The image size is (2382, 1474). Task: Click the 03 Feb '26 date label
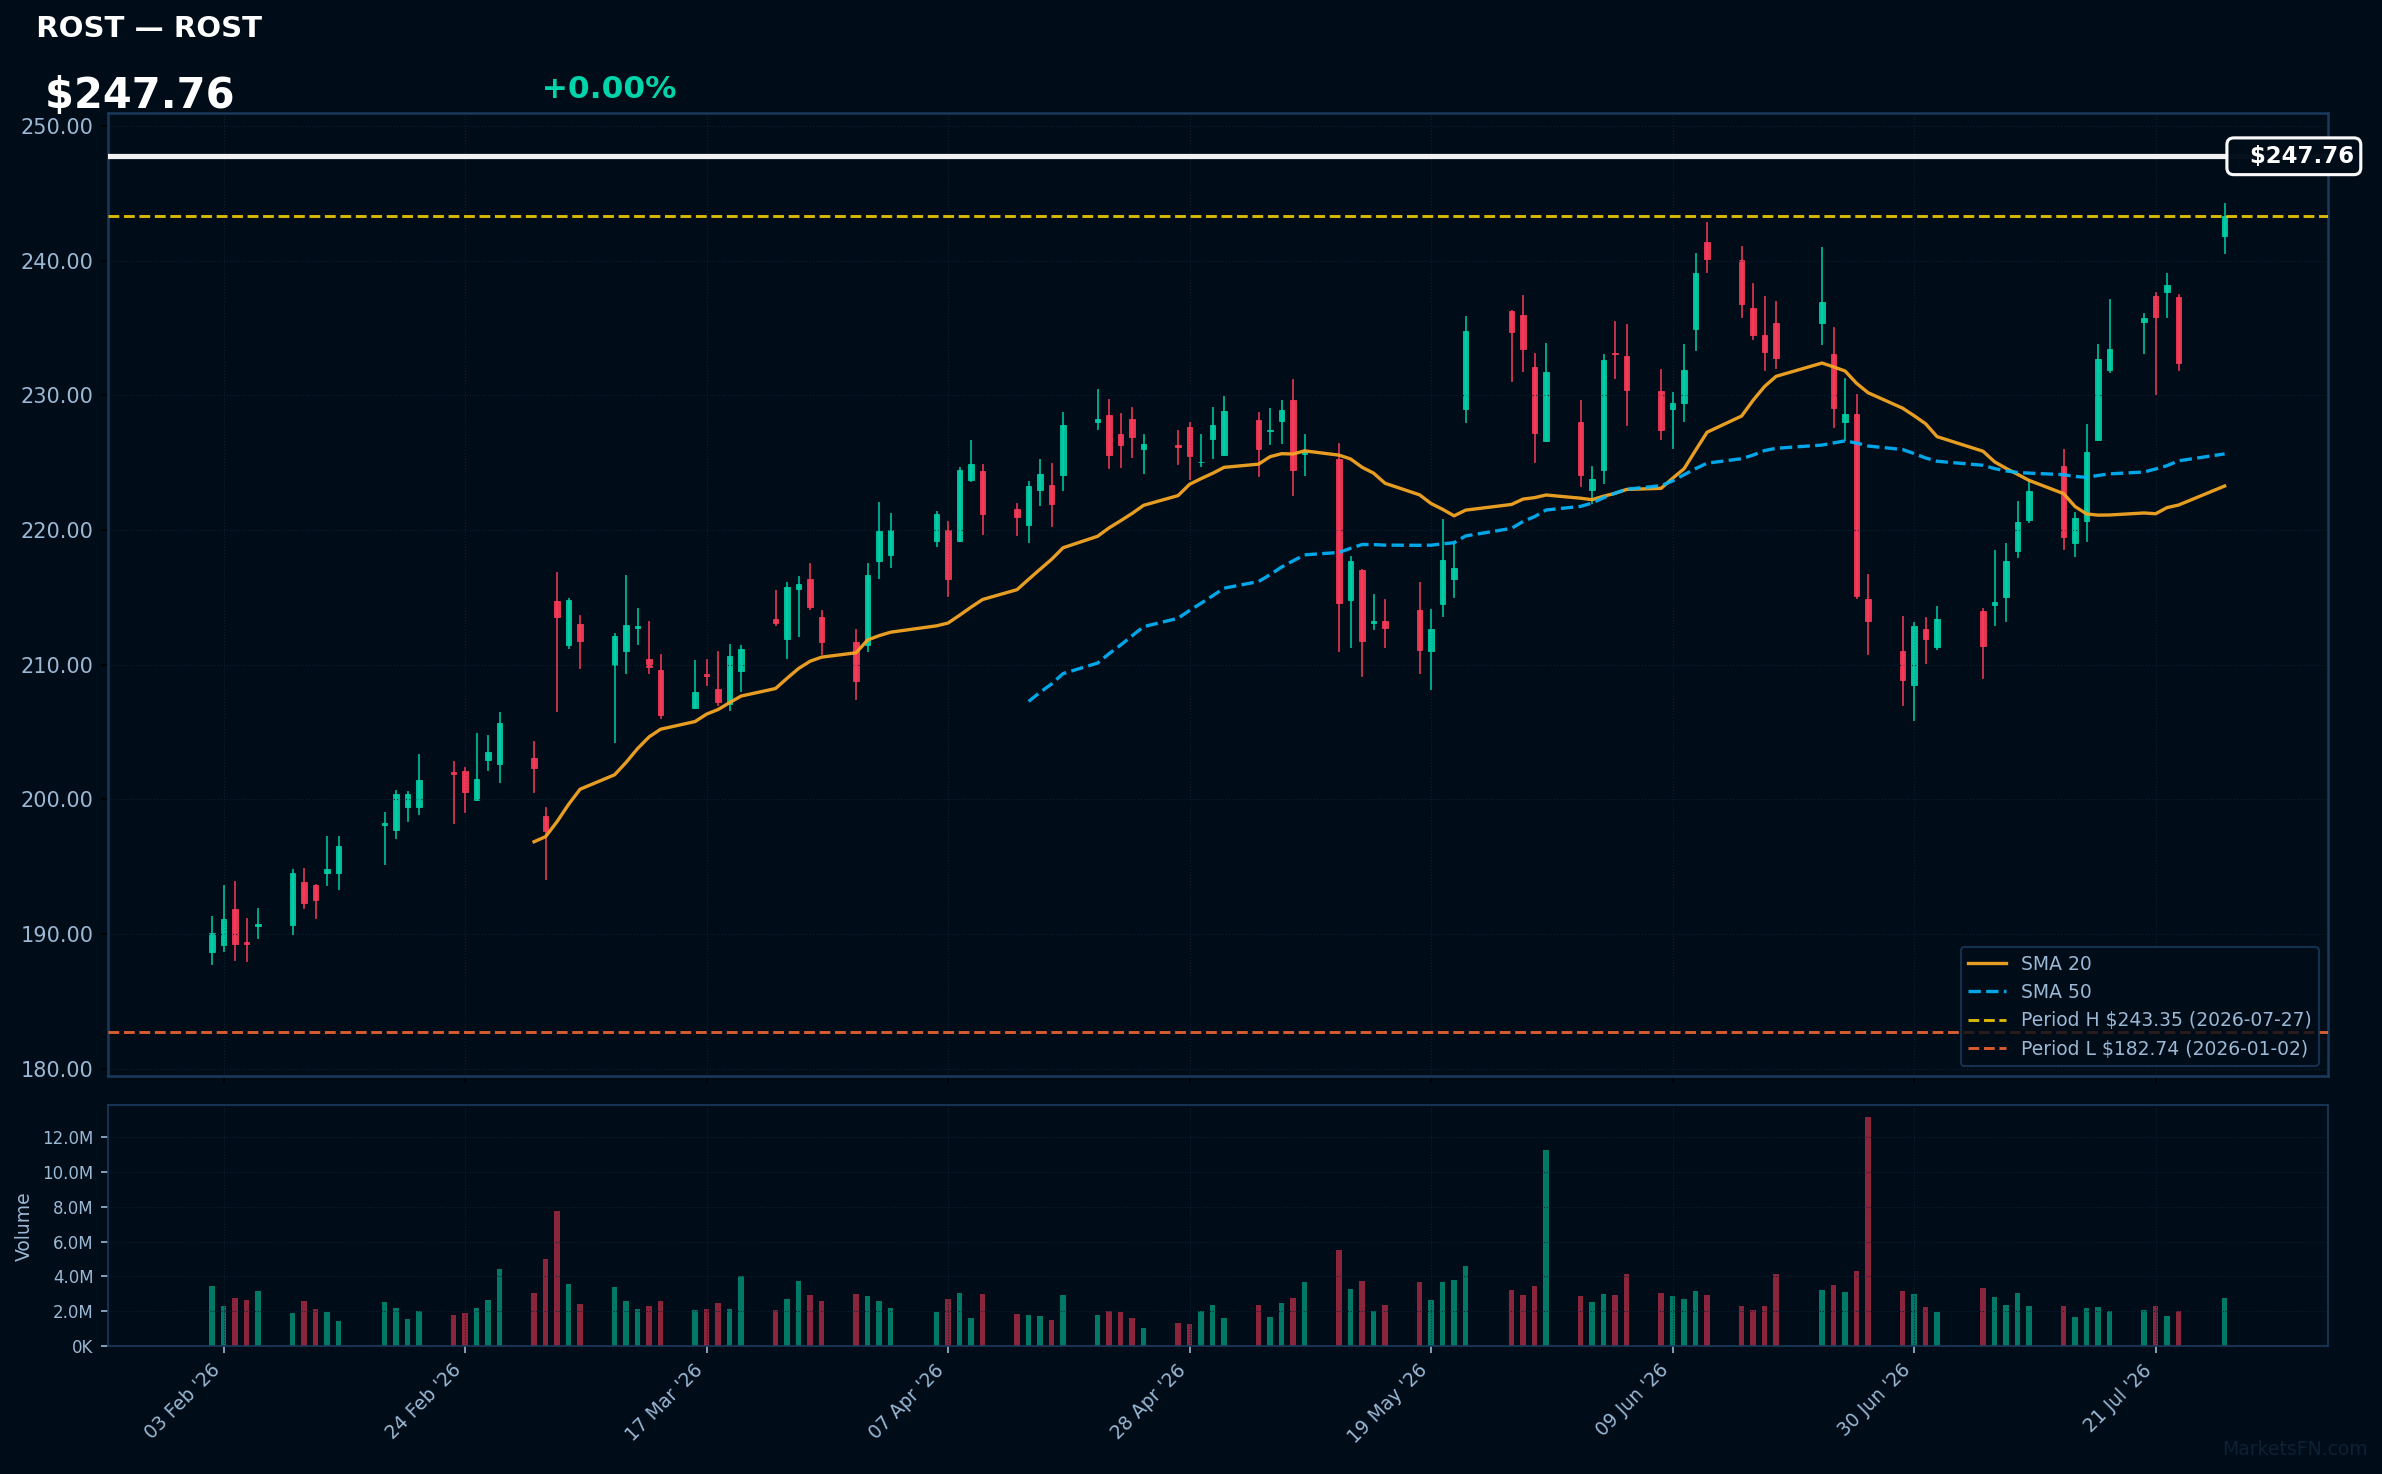(x=182, y=1400)
